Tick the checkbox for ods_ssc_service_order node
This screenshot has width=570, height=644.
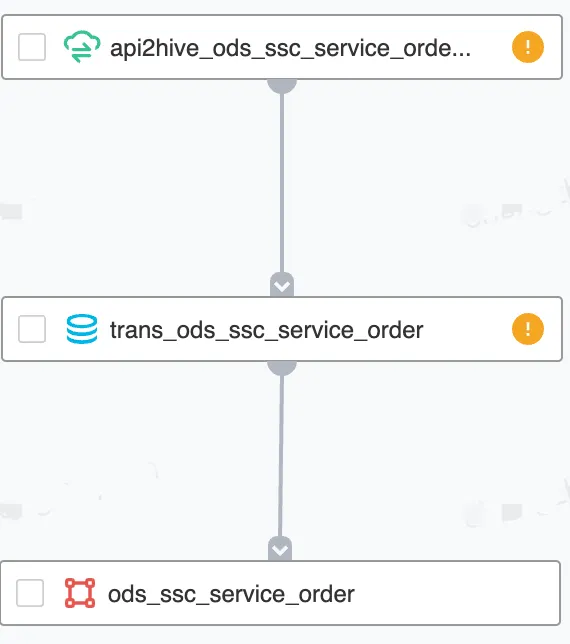pos(30,593)
